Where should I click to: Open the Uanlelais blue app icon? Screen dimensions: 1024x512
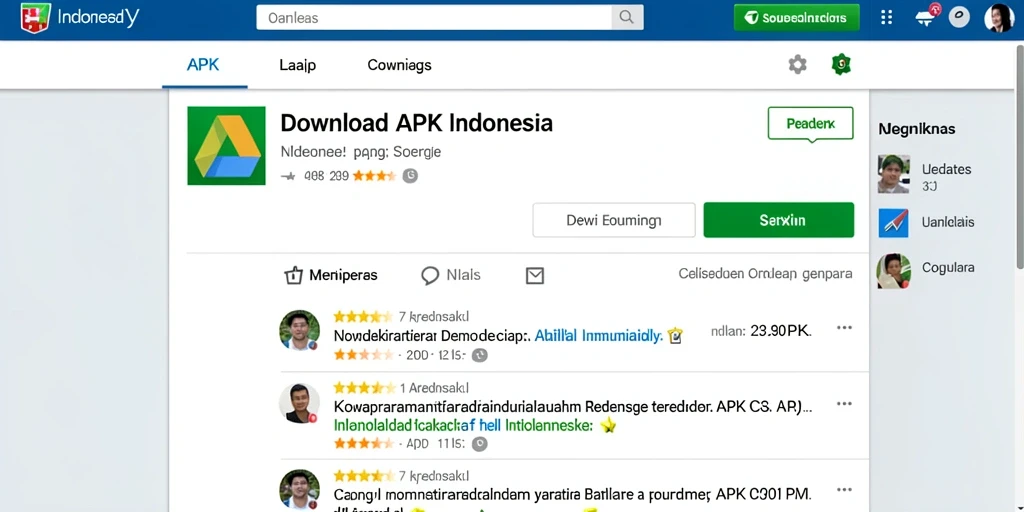tap(894, 223)
